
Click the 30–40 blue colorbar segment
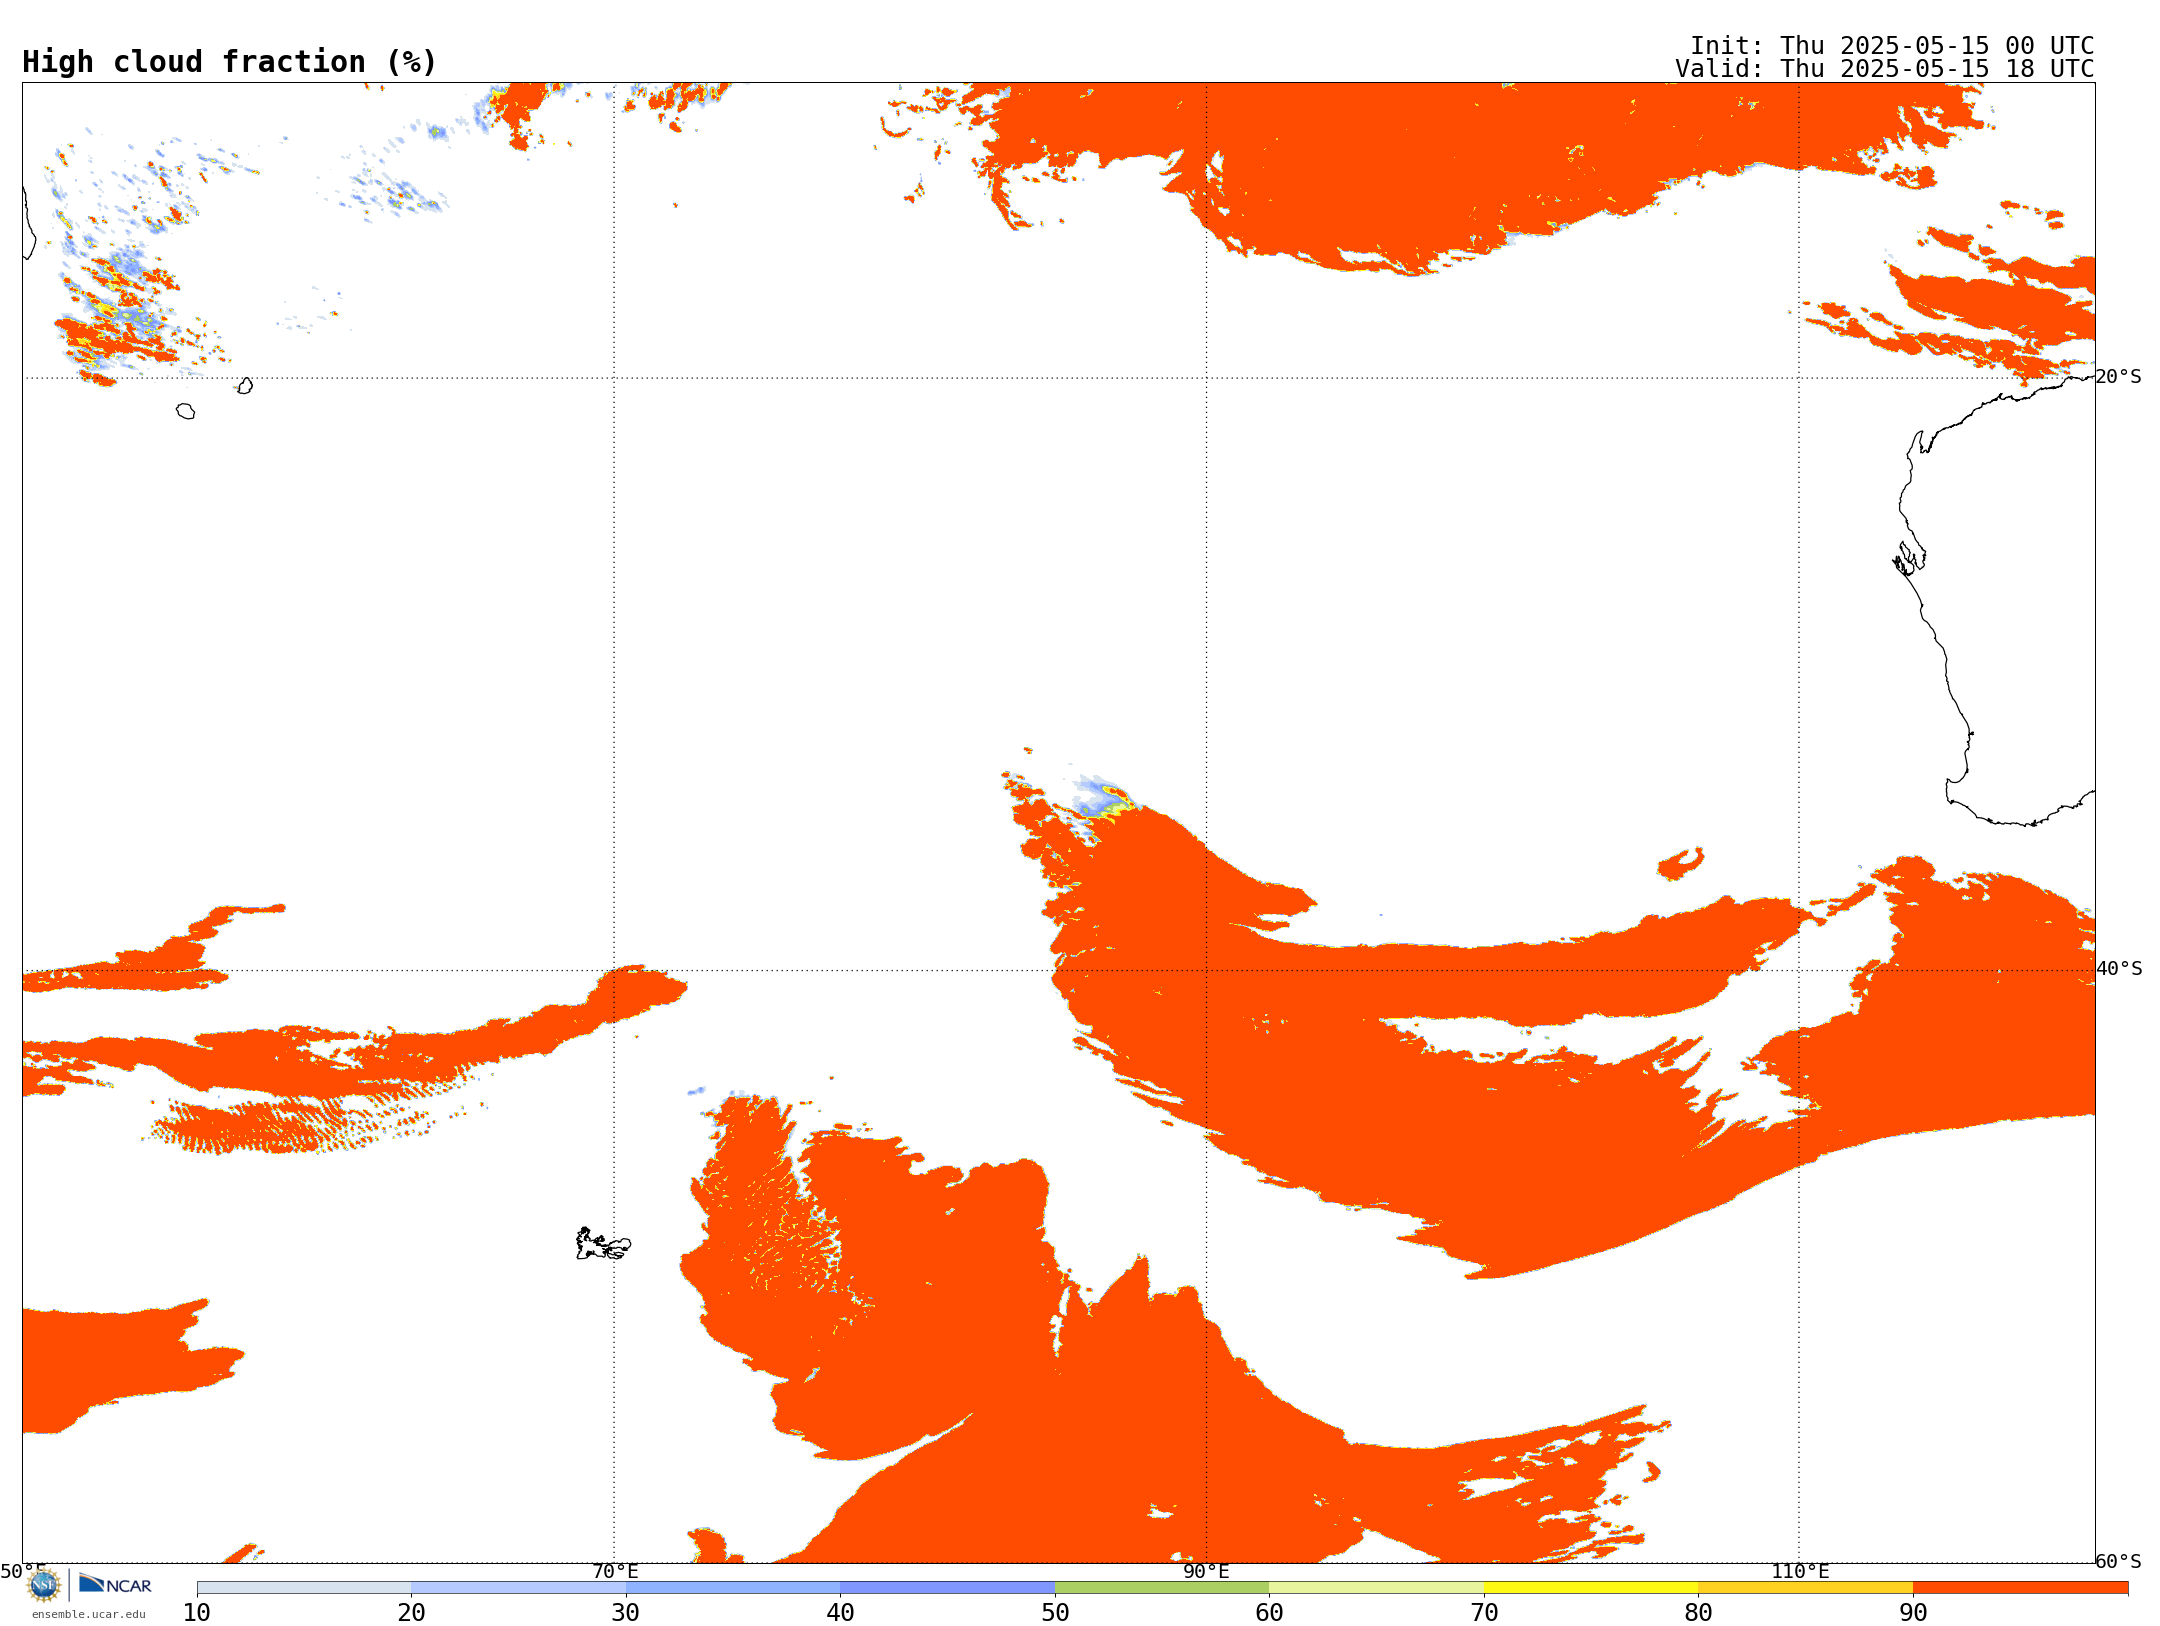(x=733, y=1588)
